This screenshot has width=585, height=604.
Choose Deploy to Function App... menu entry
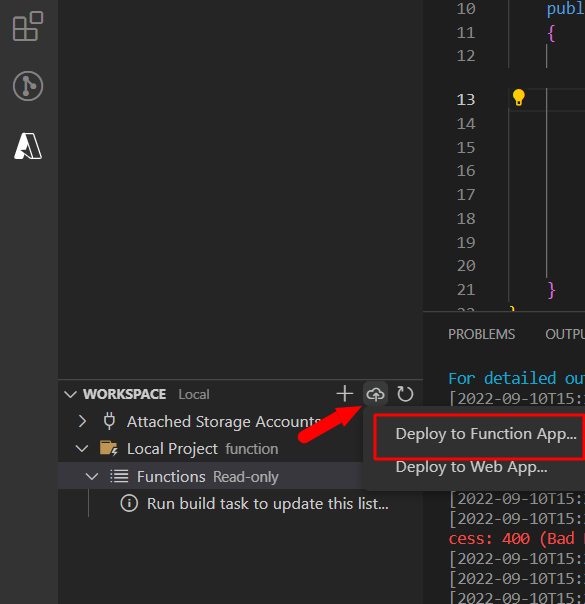point(486,434)
